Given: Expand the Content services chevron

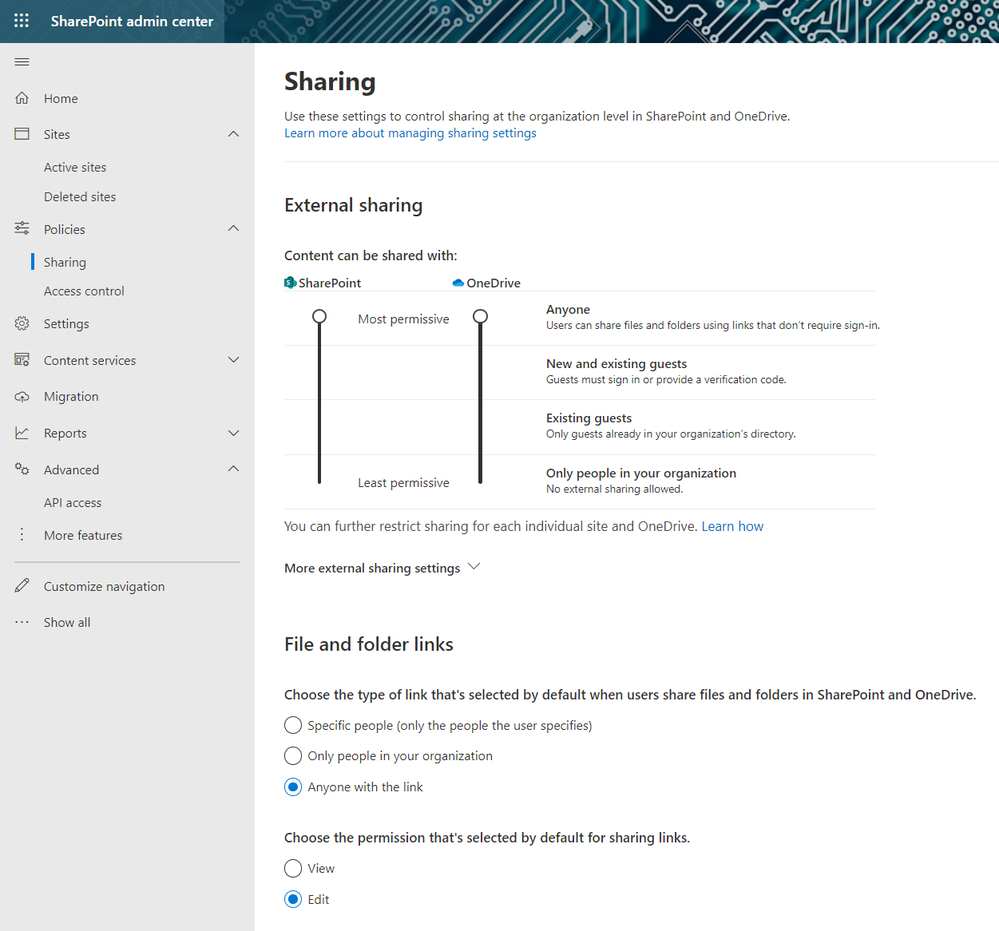Looking at the screenshot, I should point(234,360).
